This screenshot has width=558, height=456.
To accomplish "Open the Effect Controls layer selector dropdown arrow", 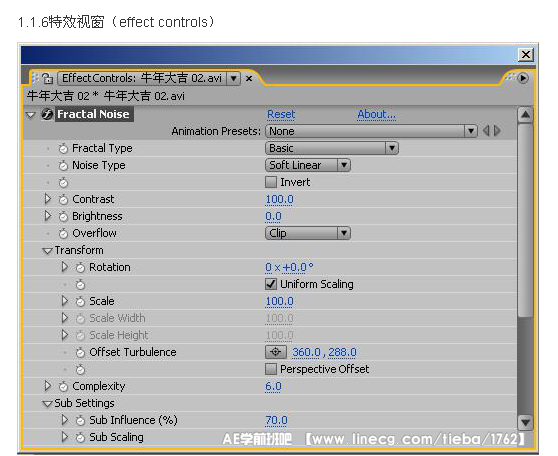I will 233,78.
